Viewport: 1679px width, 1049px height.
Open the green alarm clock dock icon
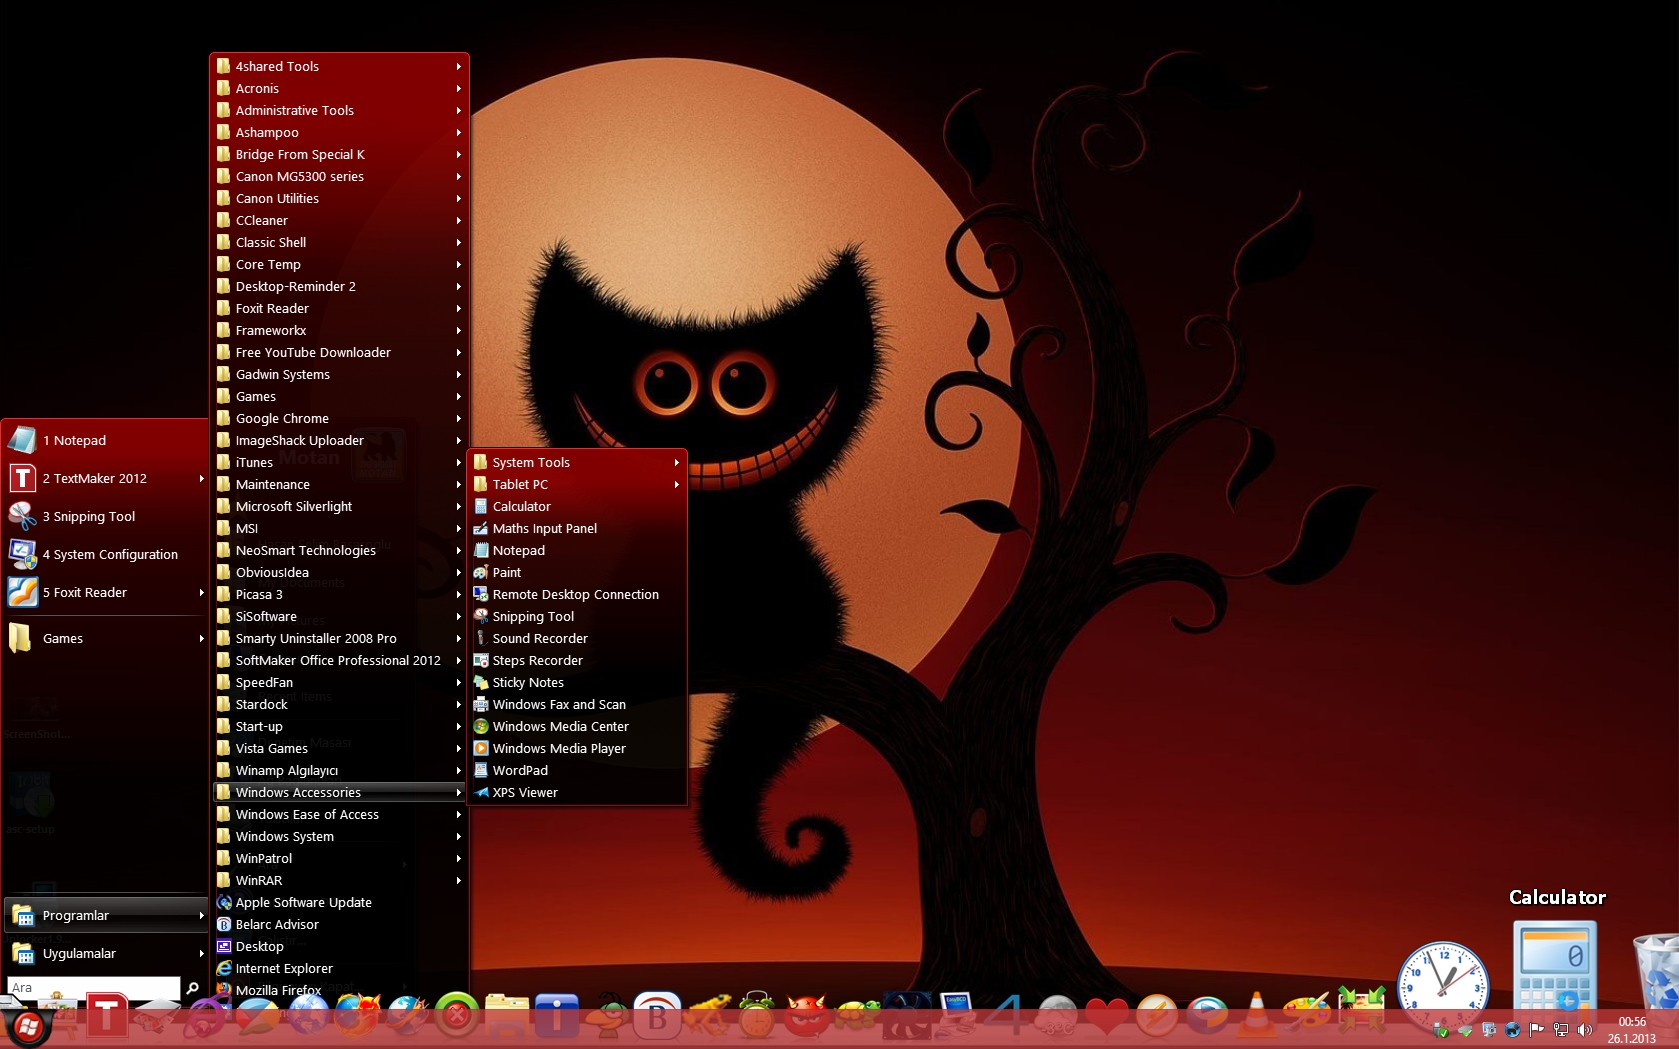[757, 1016]
